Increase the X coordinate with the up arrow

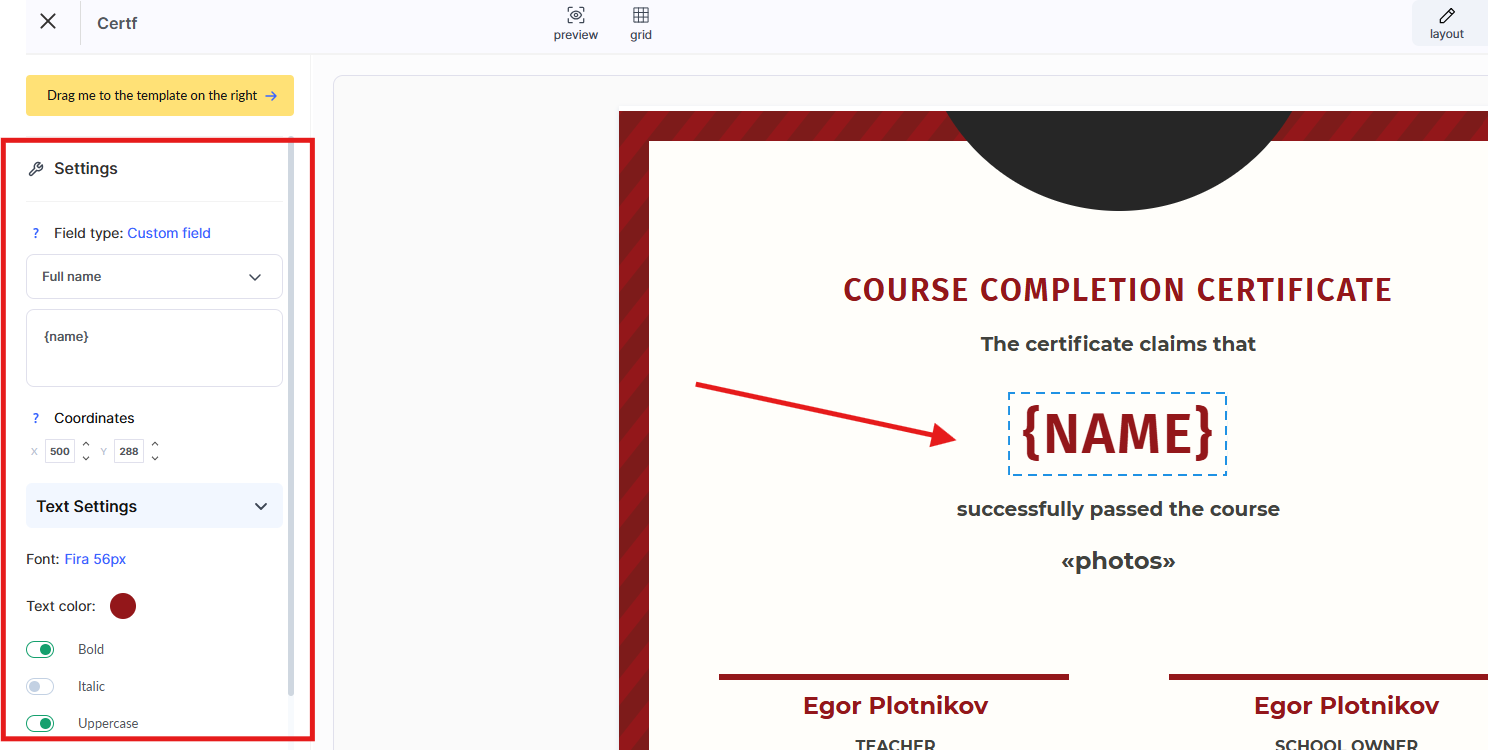(x=86, y=444)
